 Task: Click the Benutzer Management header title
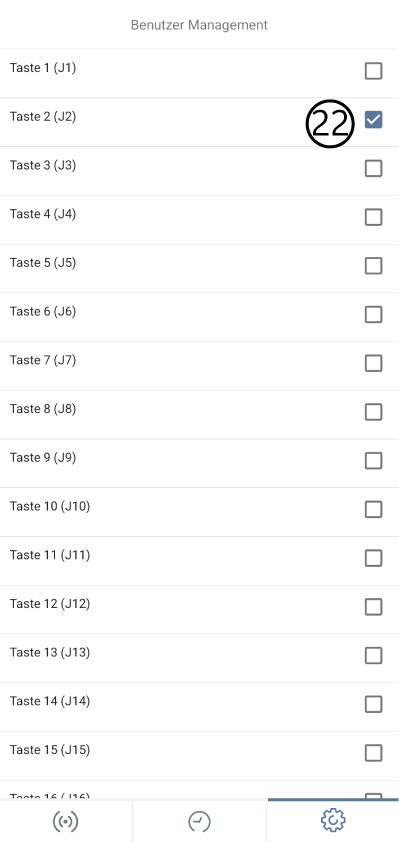199,25
